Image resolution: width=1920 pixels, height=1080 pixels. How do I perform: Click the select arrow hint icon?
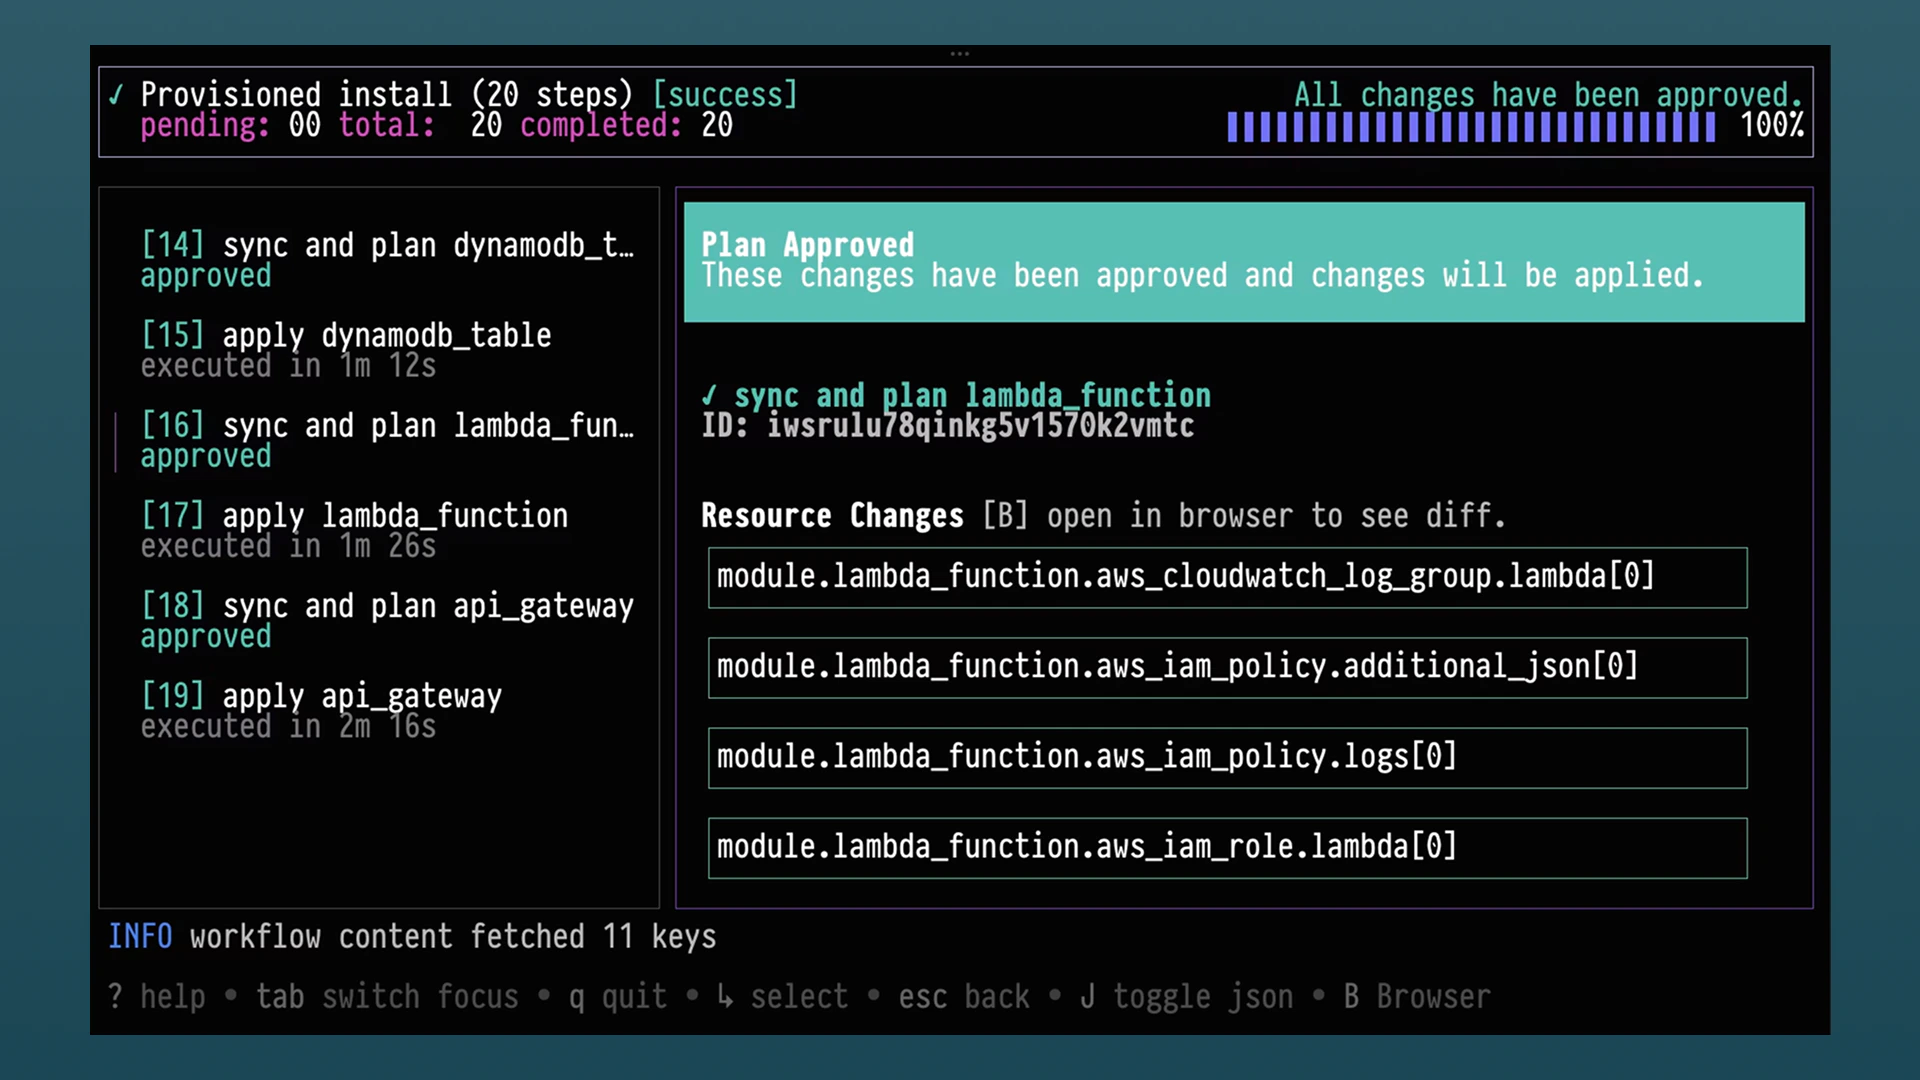tap(725, 997)
